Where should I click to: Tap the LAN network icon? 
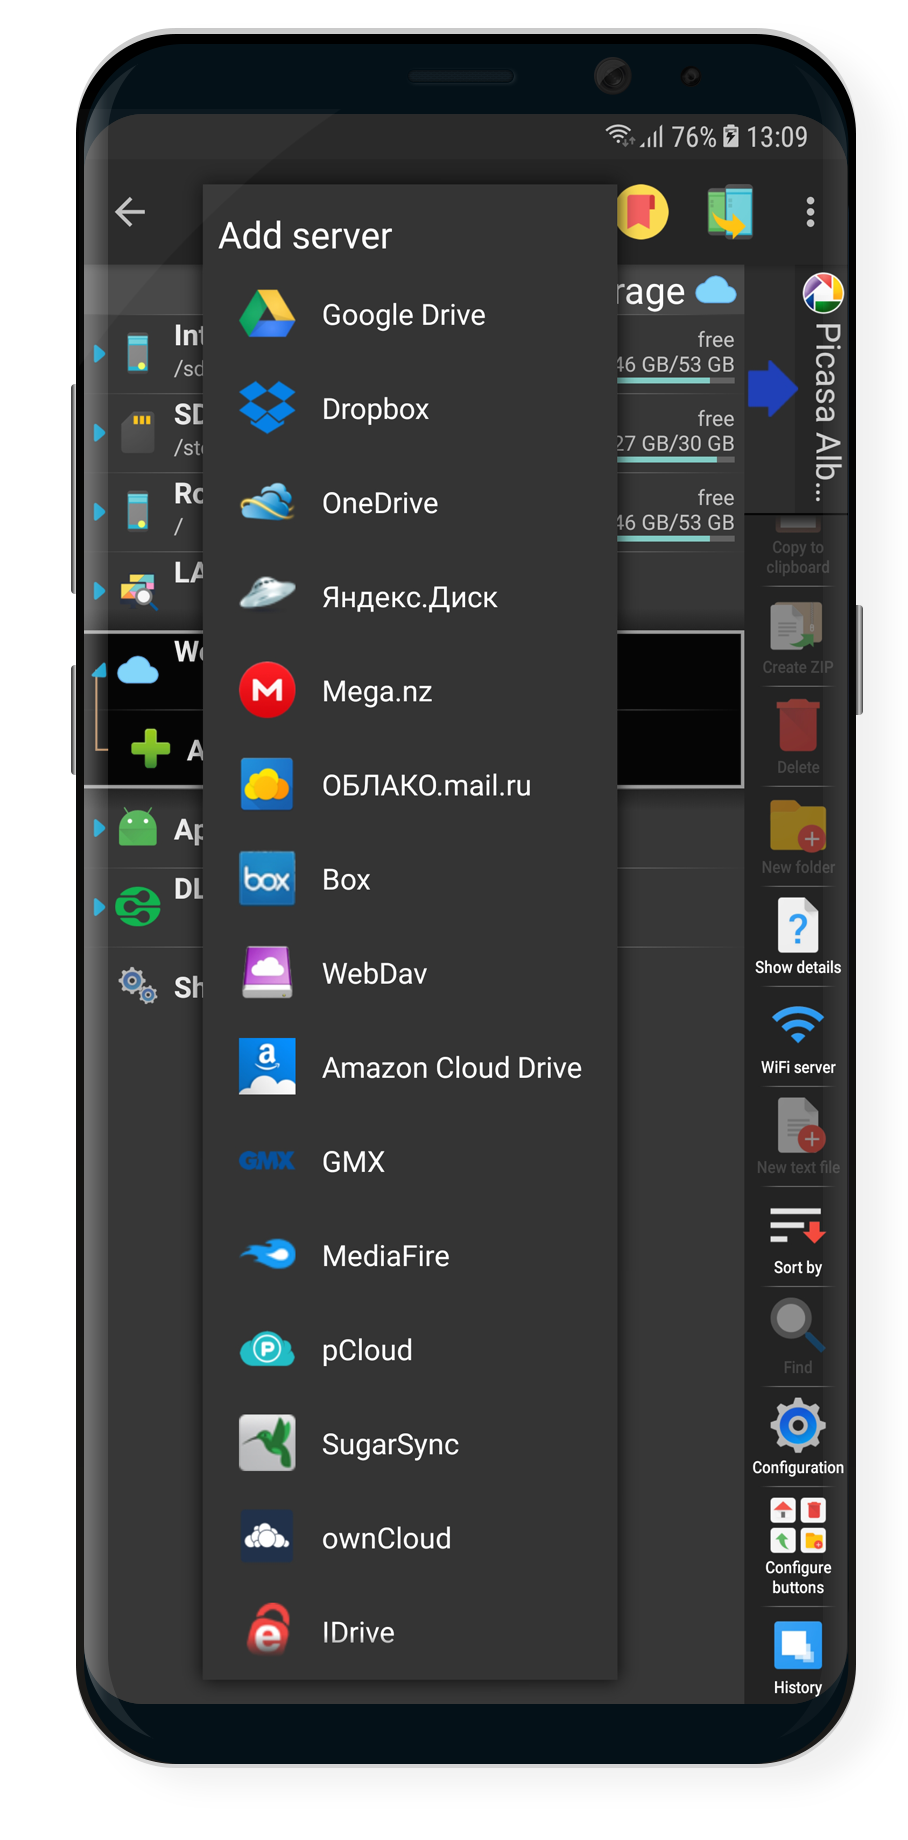click(x=138, y=590)
